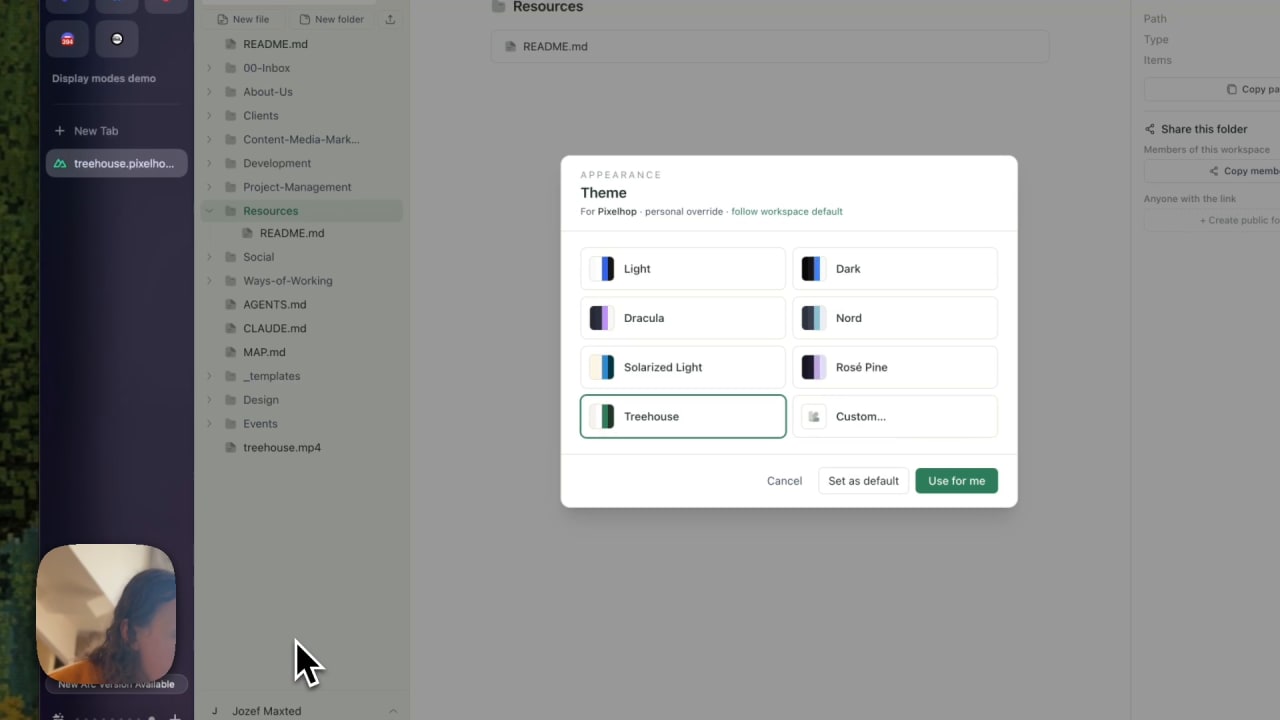
Task: Open the Custom... theme option
Action: (895, 416)
